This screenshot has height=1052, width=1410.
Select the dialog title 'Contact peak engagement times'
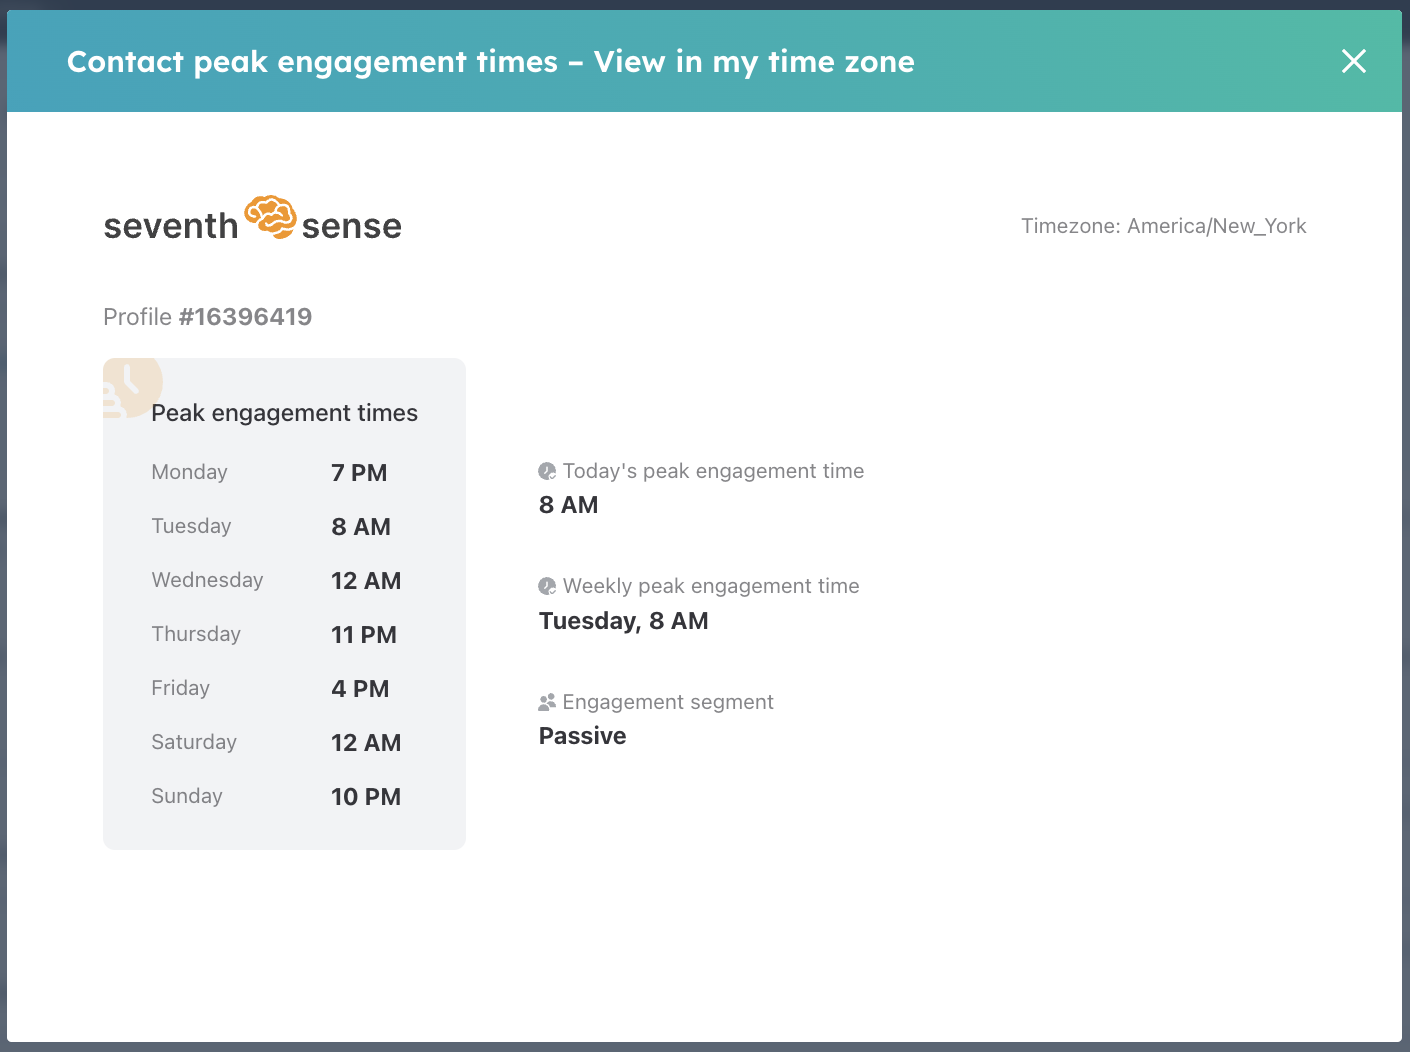(x=312, y=62)
